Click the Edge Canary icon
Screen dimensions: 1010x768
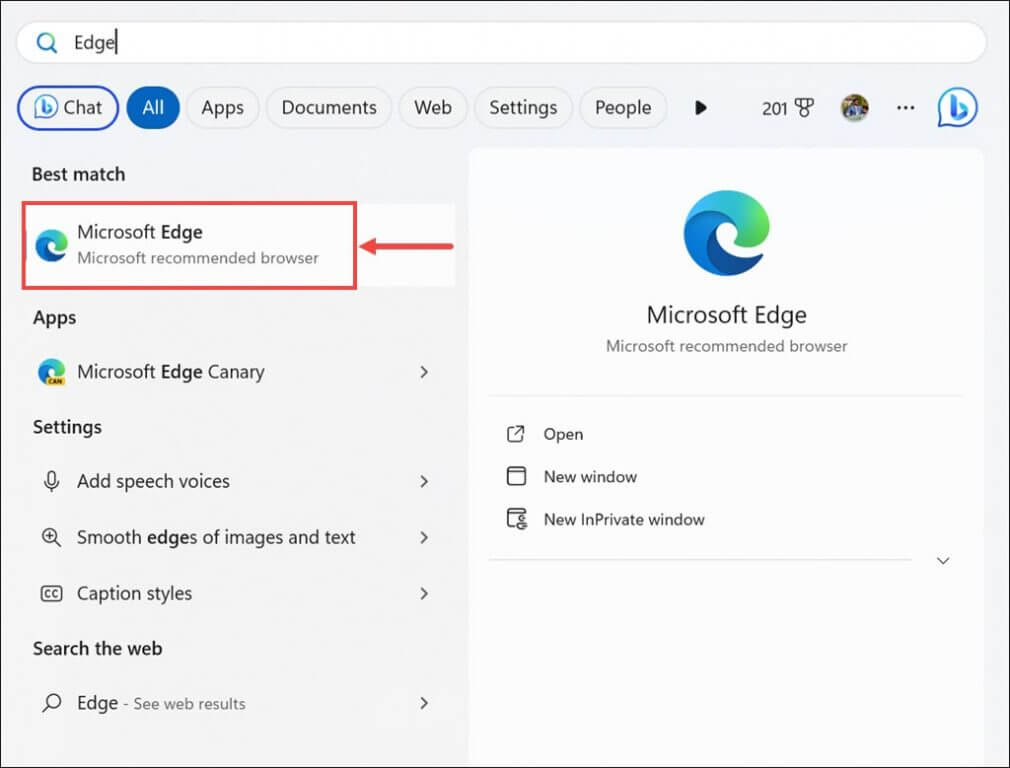(52, 372)
